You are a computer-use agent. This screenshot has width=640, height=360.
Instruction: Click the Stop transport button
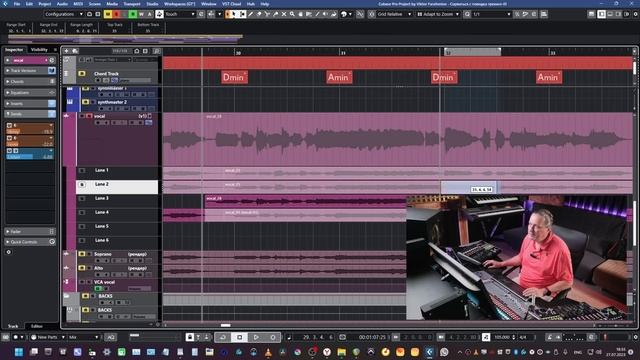(240, 337)
